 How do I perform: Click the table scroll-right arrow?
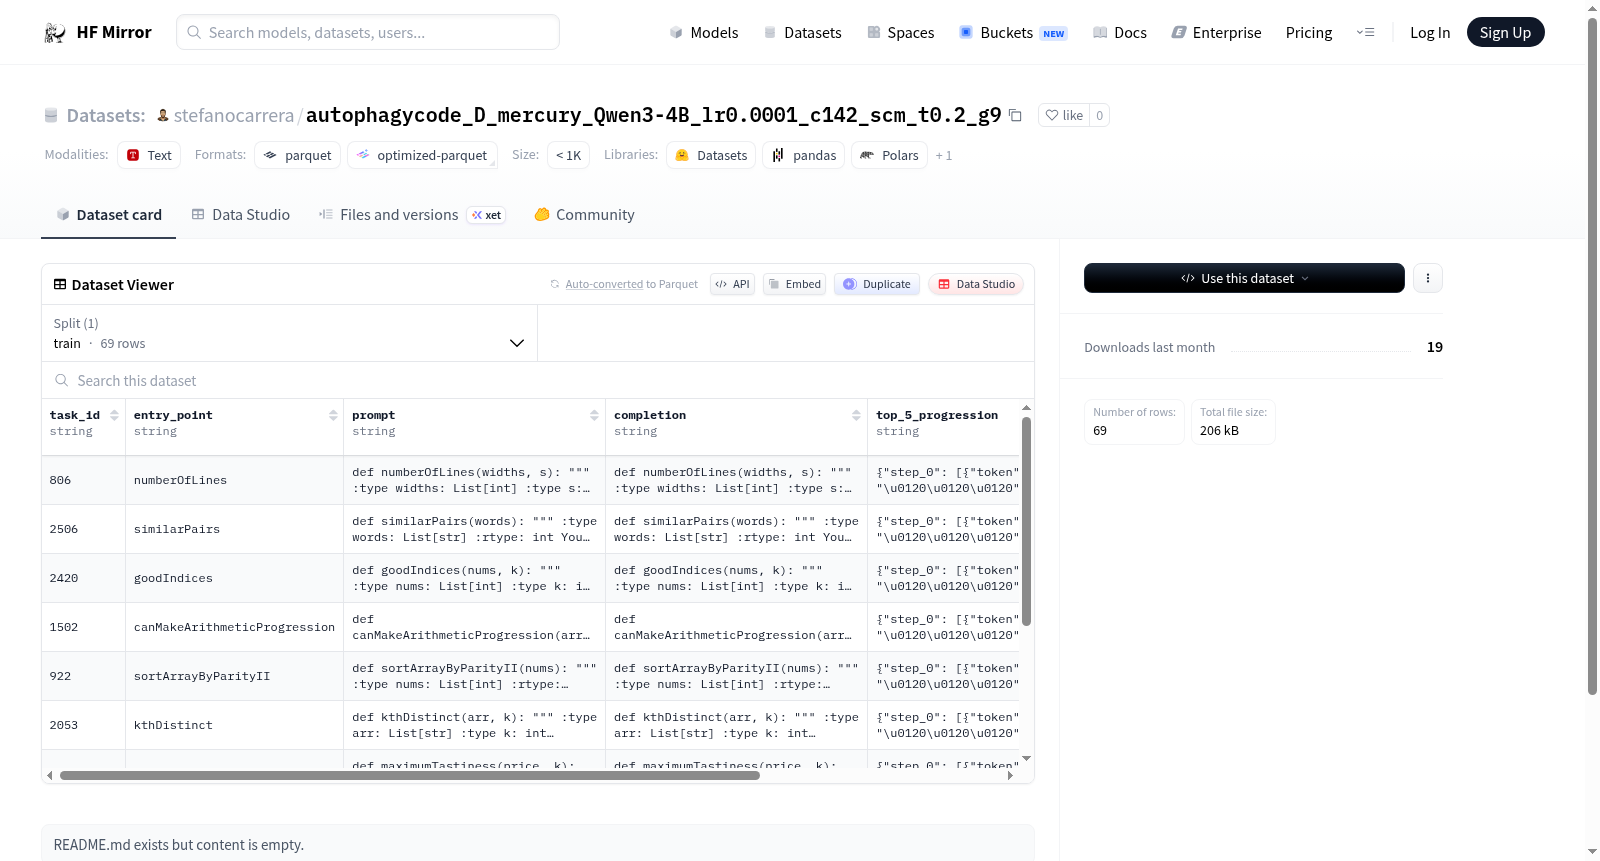(x=1010, y=775)
